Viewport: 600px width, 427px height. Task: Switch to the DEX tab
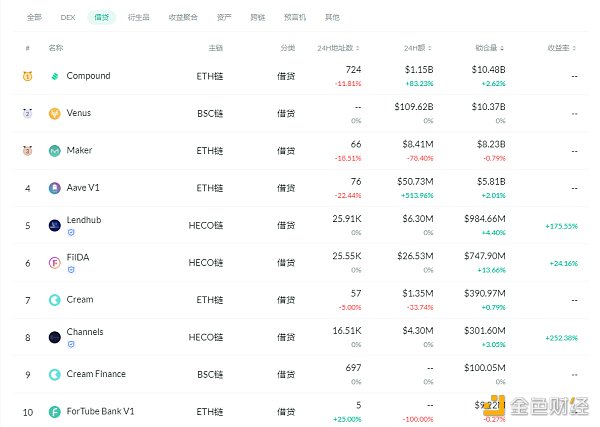[68, 17]
